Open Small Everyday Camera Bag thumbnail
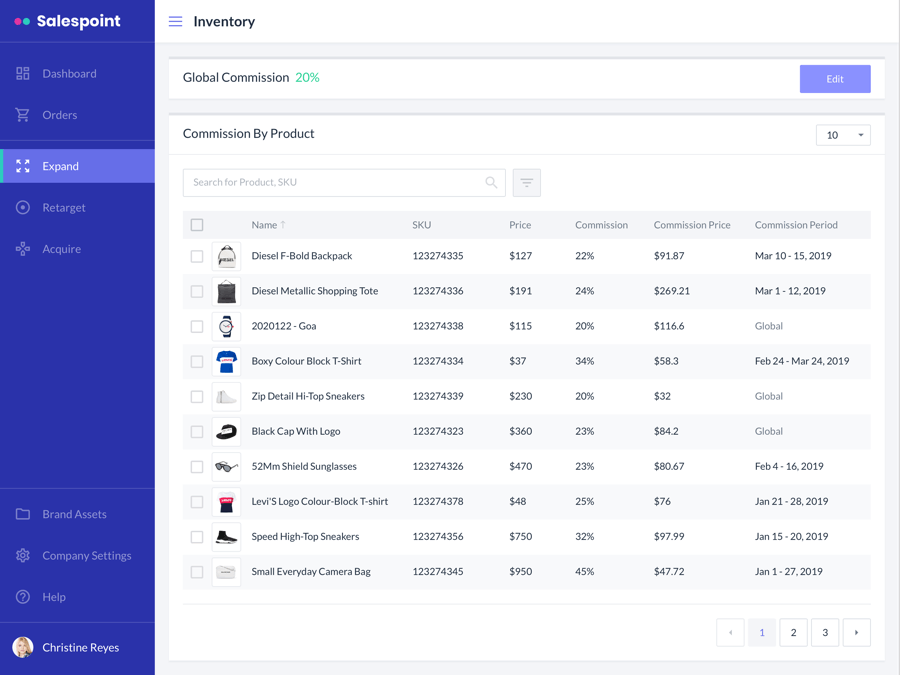This screenshot has height=675, width=900. coord(226,571)
